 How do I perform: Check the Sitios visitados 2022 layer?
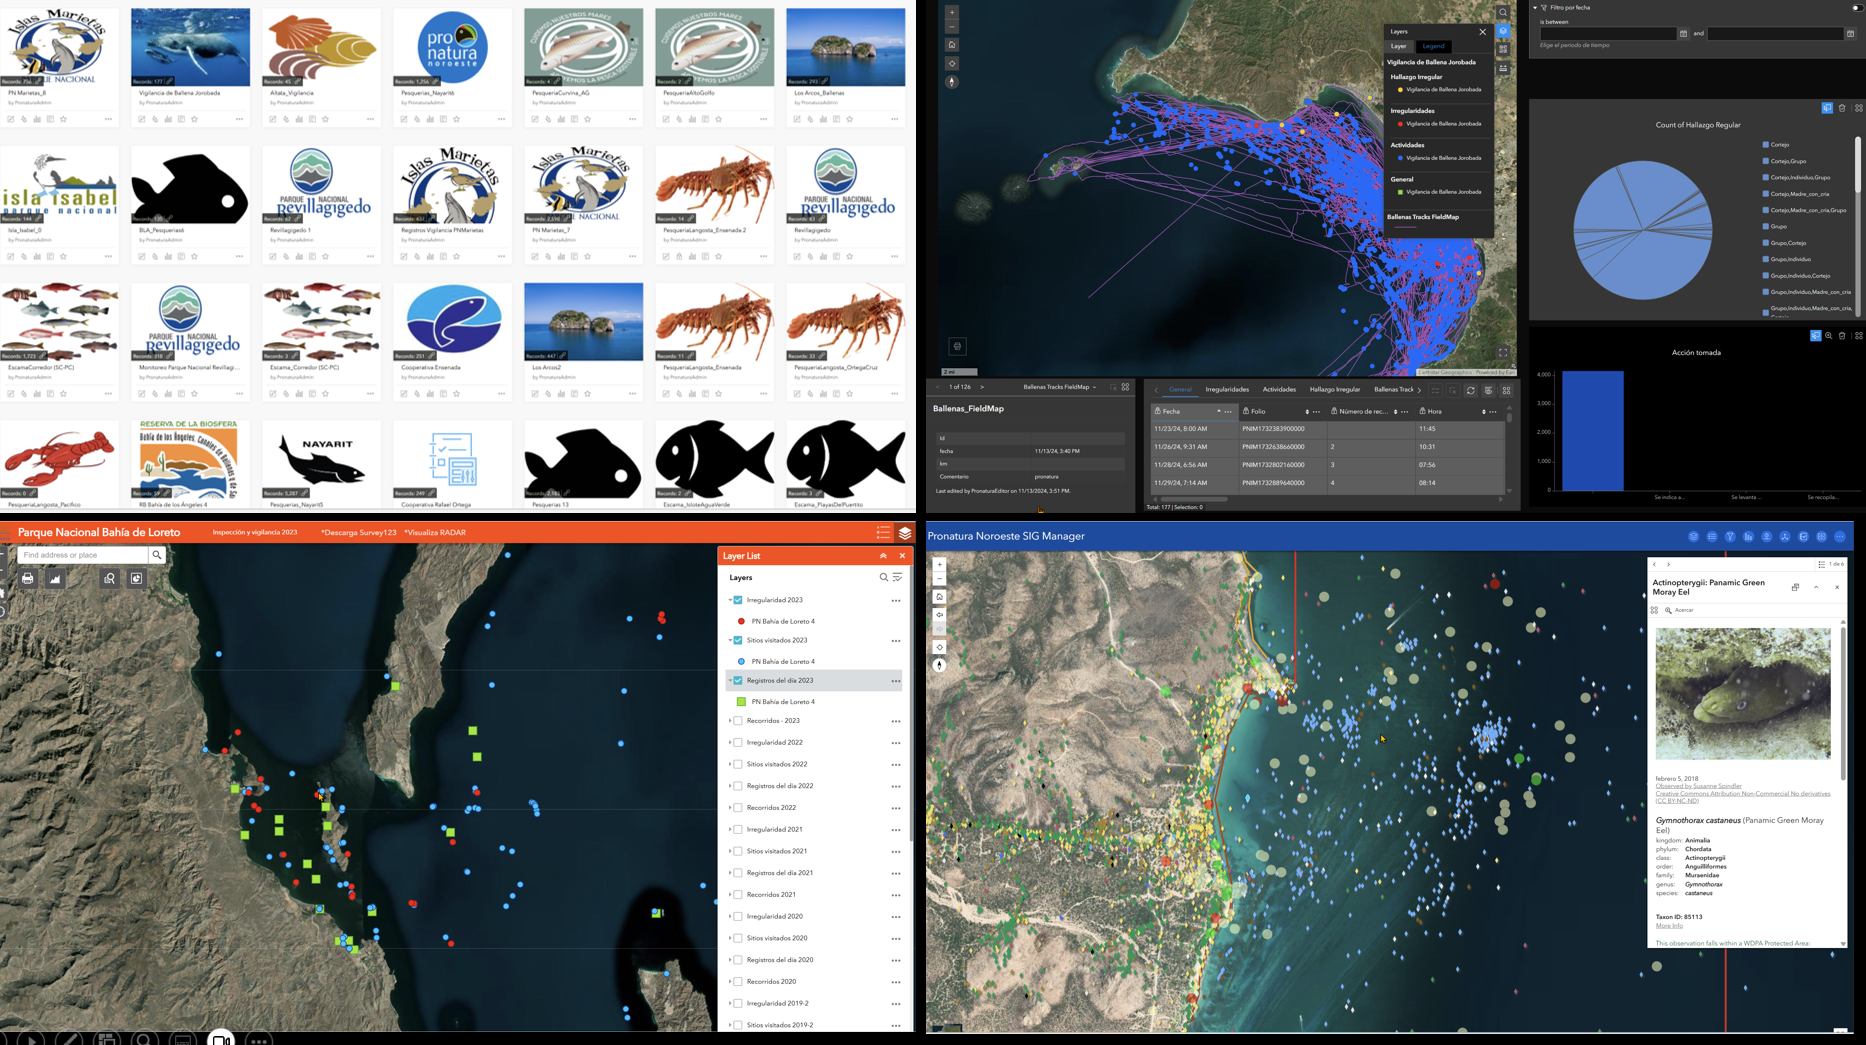(738, 764)
